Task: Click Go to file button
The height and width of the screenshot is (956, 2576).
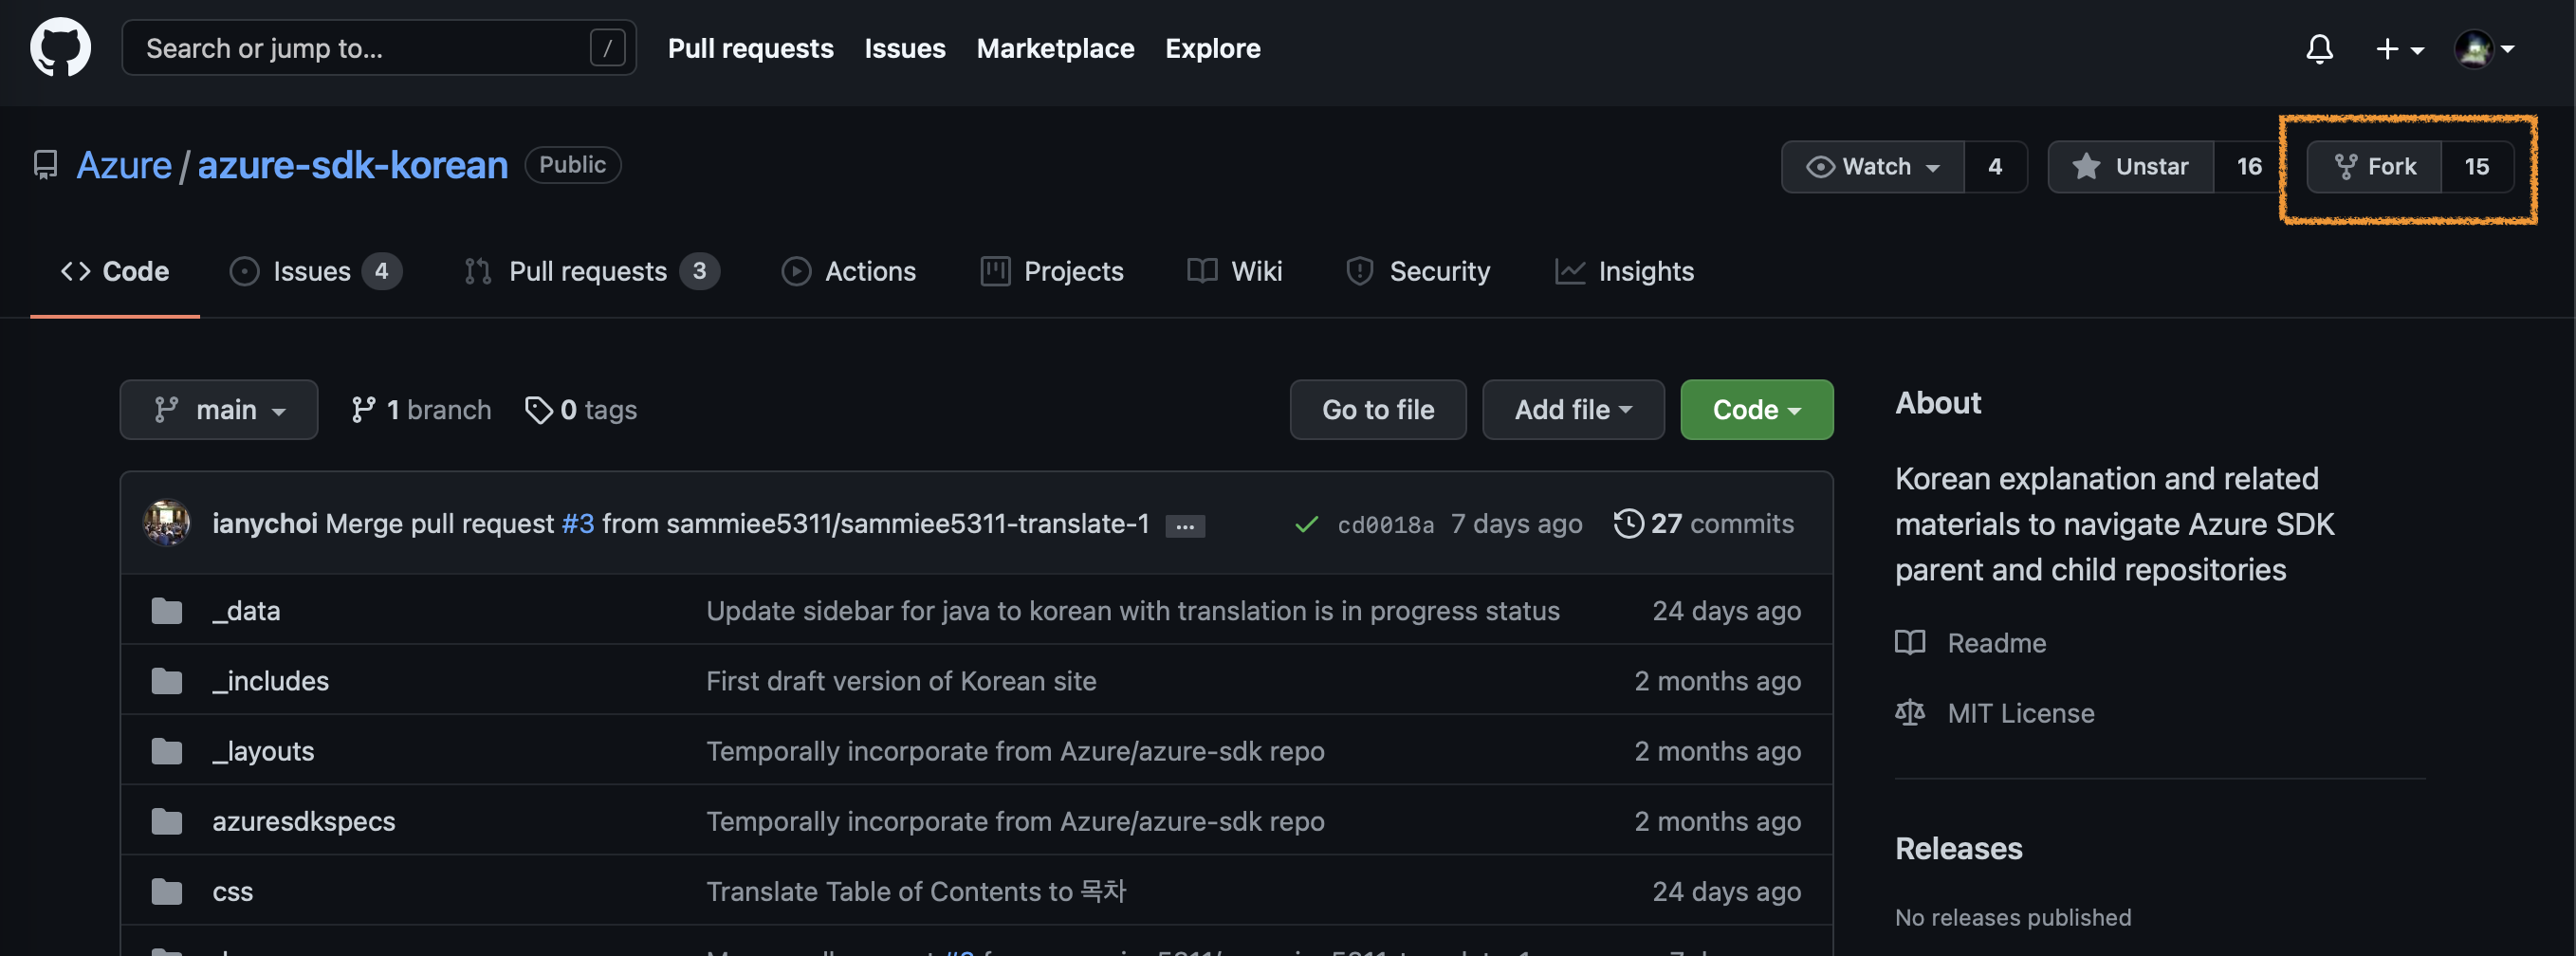Action: (1378, 409)
